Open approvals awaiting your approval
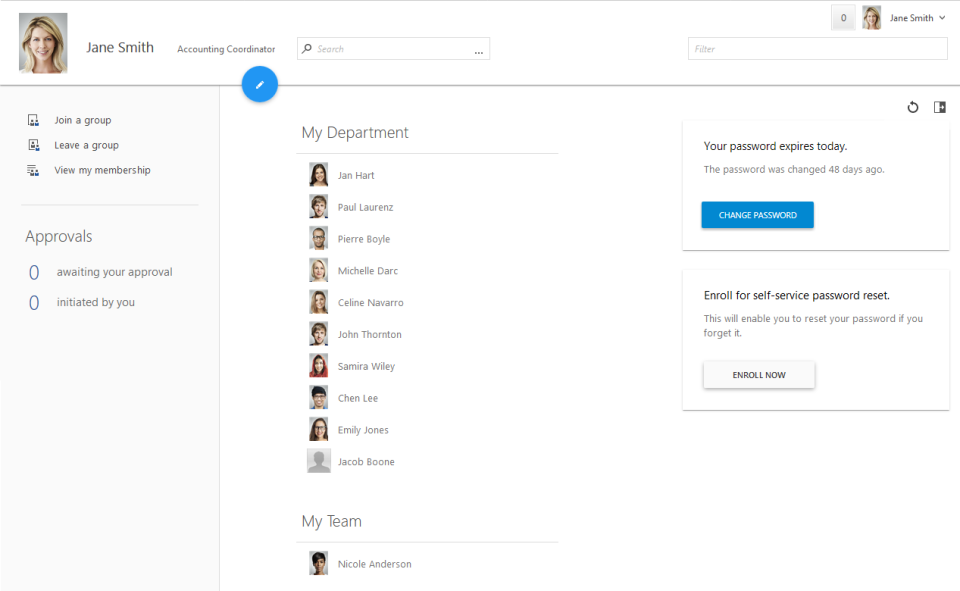The image size is (960, 591). 113,272
